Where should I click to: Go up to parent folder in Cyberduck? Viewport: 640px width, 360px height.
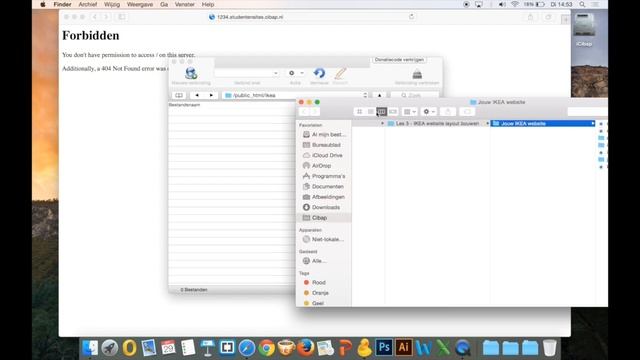[379, 95]
